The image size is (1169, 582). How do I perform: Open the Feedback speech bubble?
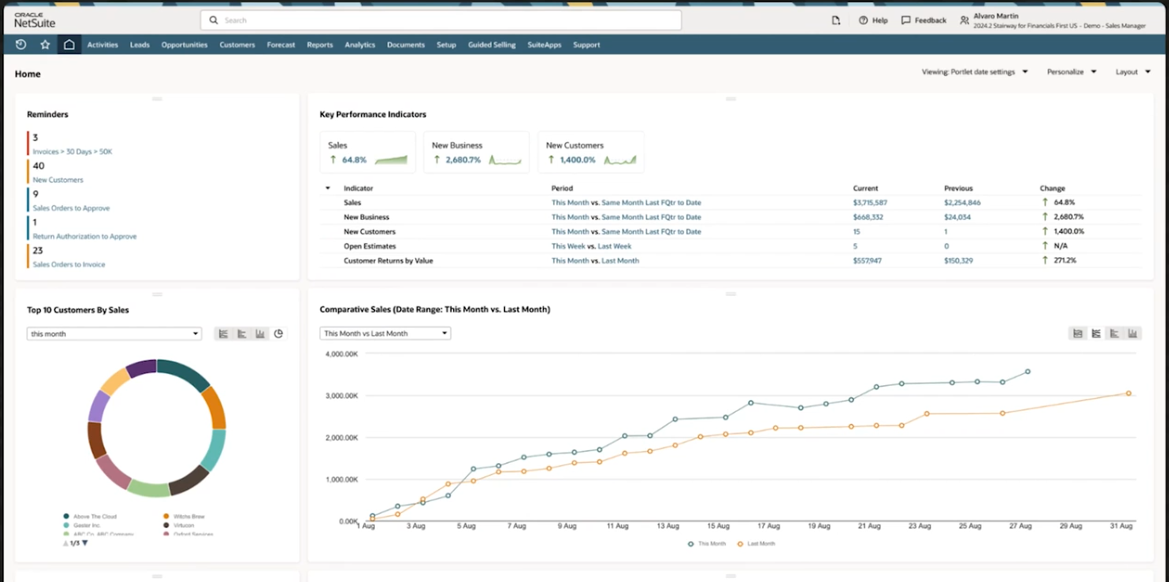pos(923,20)
